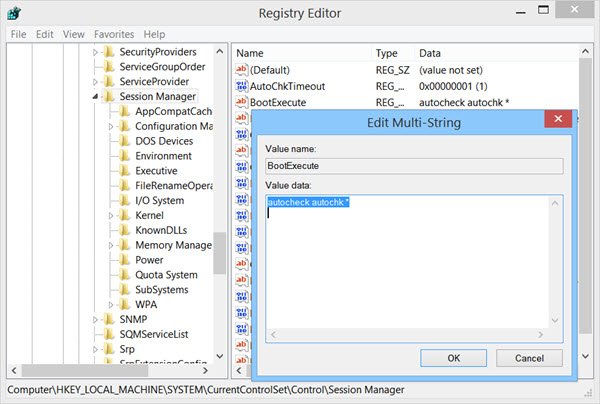Viewport: 600px width, 404px height.
Task: Maximize the Registry Editor window
Action: point(543,10)
